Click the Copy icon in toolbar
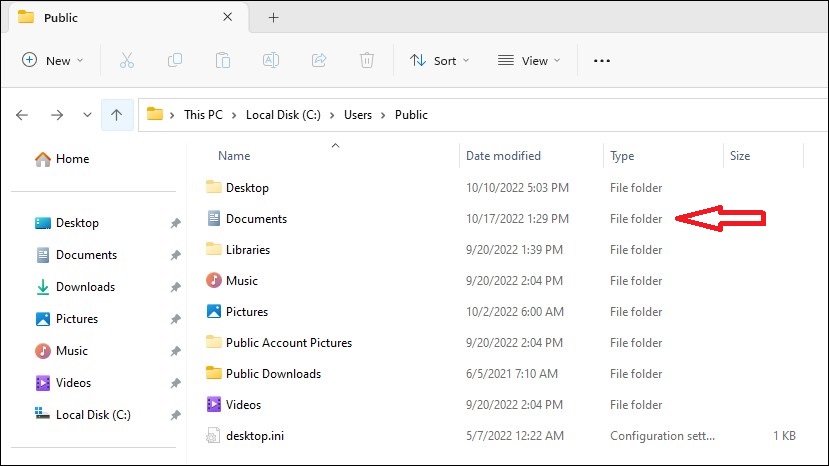 175,60
